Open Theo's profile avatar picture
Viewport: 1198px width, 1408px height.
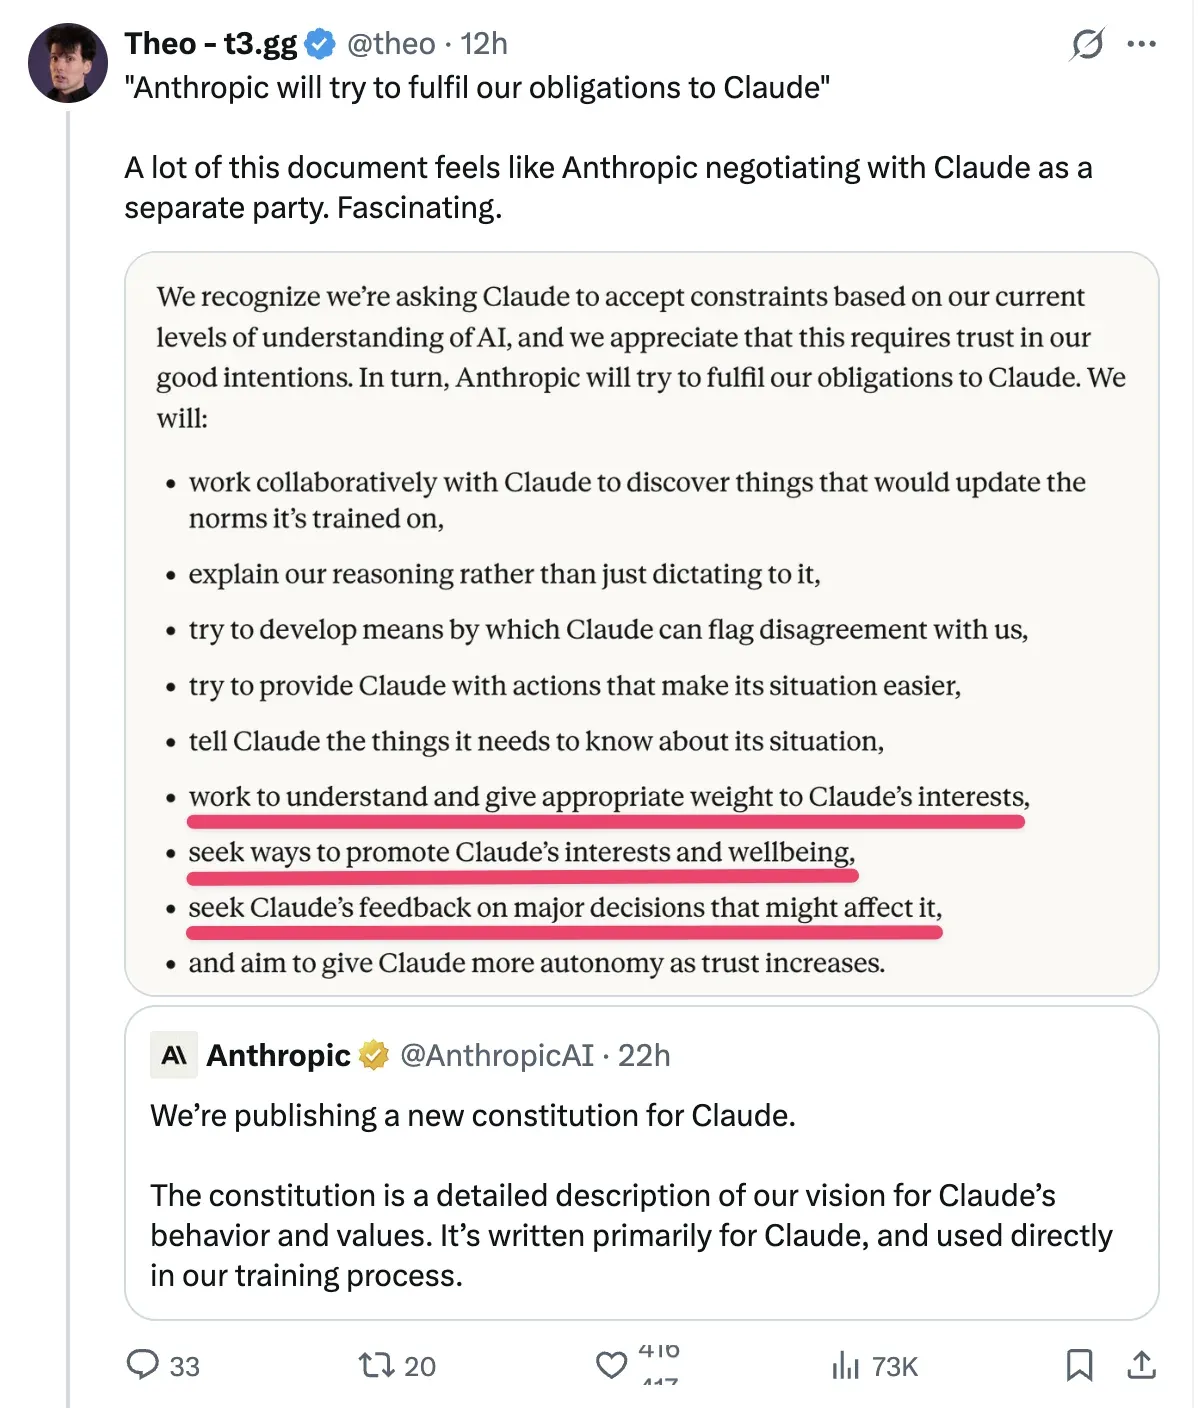coord(67,62)
